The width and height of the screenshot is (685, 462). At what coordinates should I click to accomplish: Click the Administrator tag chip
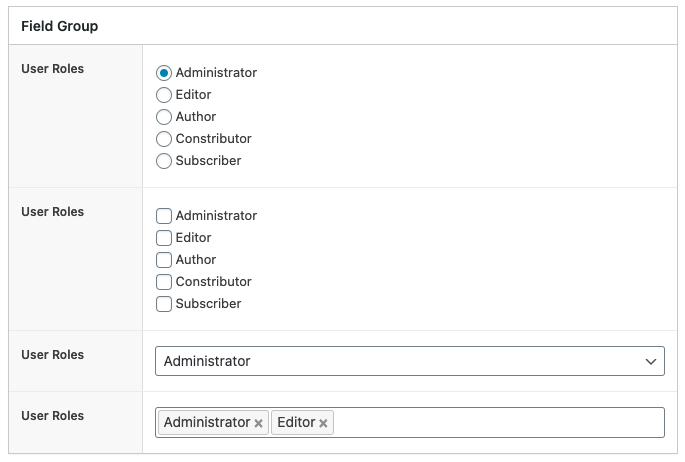tap(206, 423)
